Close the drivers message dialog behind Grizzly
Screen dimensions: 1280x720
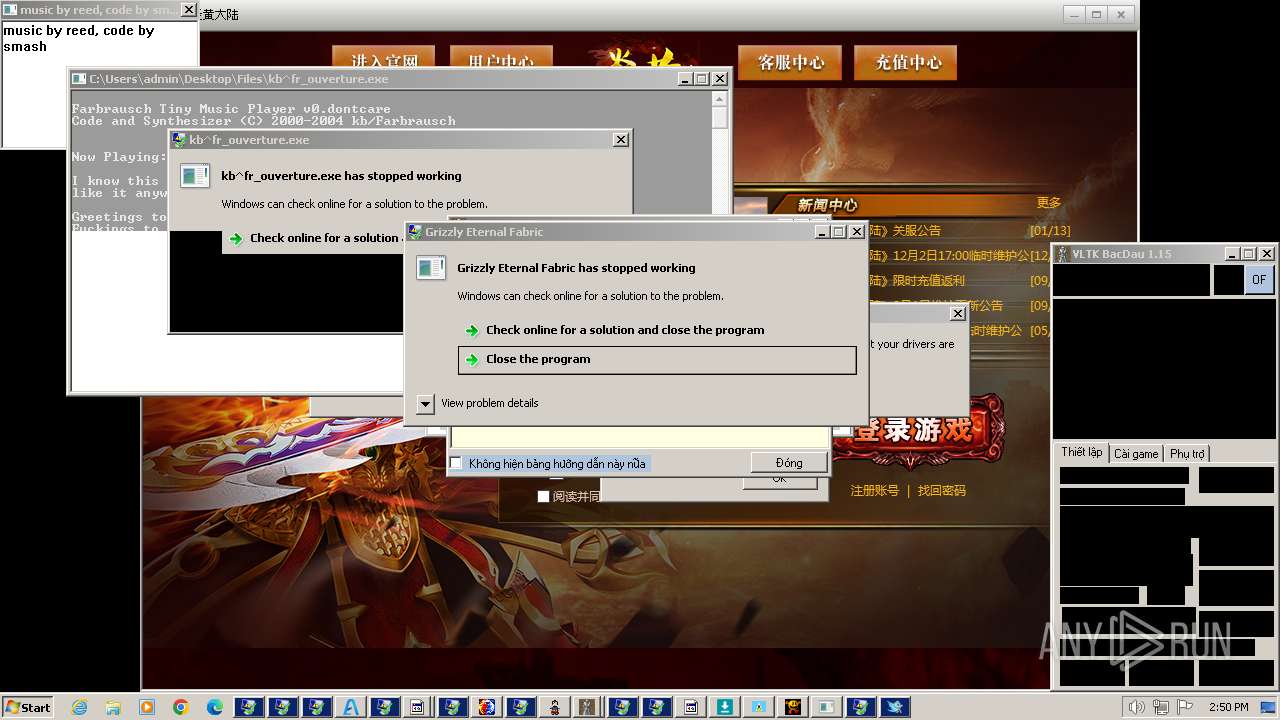tap(957, 314)
